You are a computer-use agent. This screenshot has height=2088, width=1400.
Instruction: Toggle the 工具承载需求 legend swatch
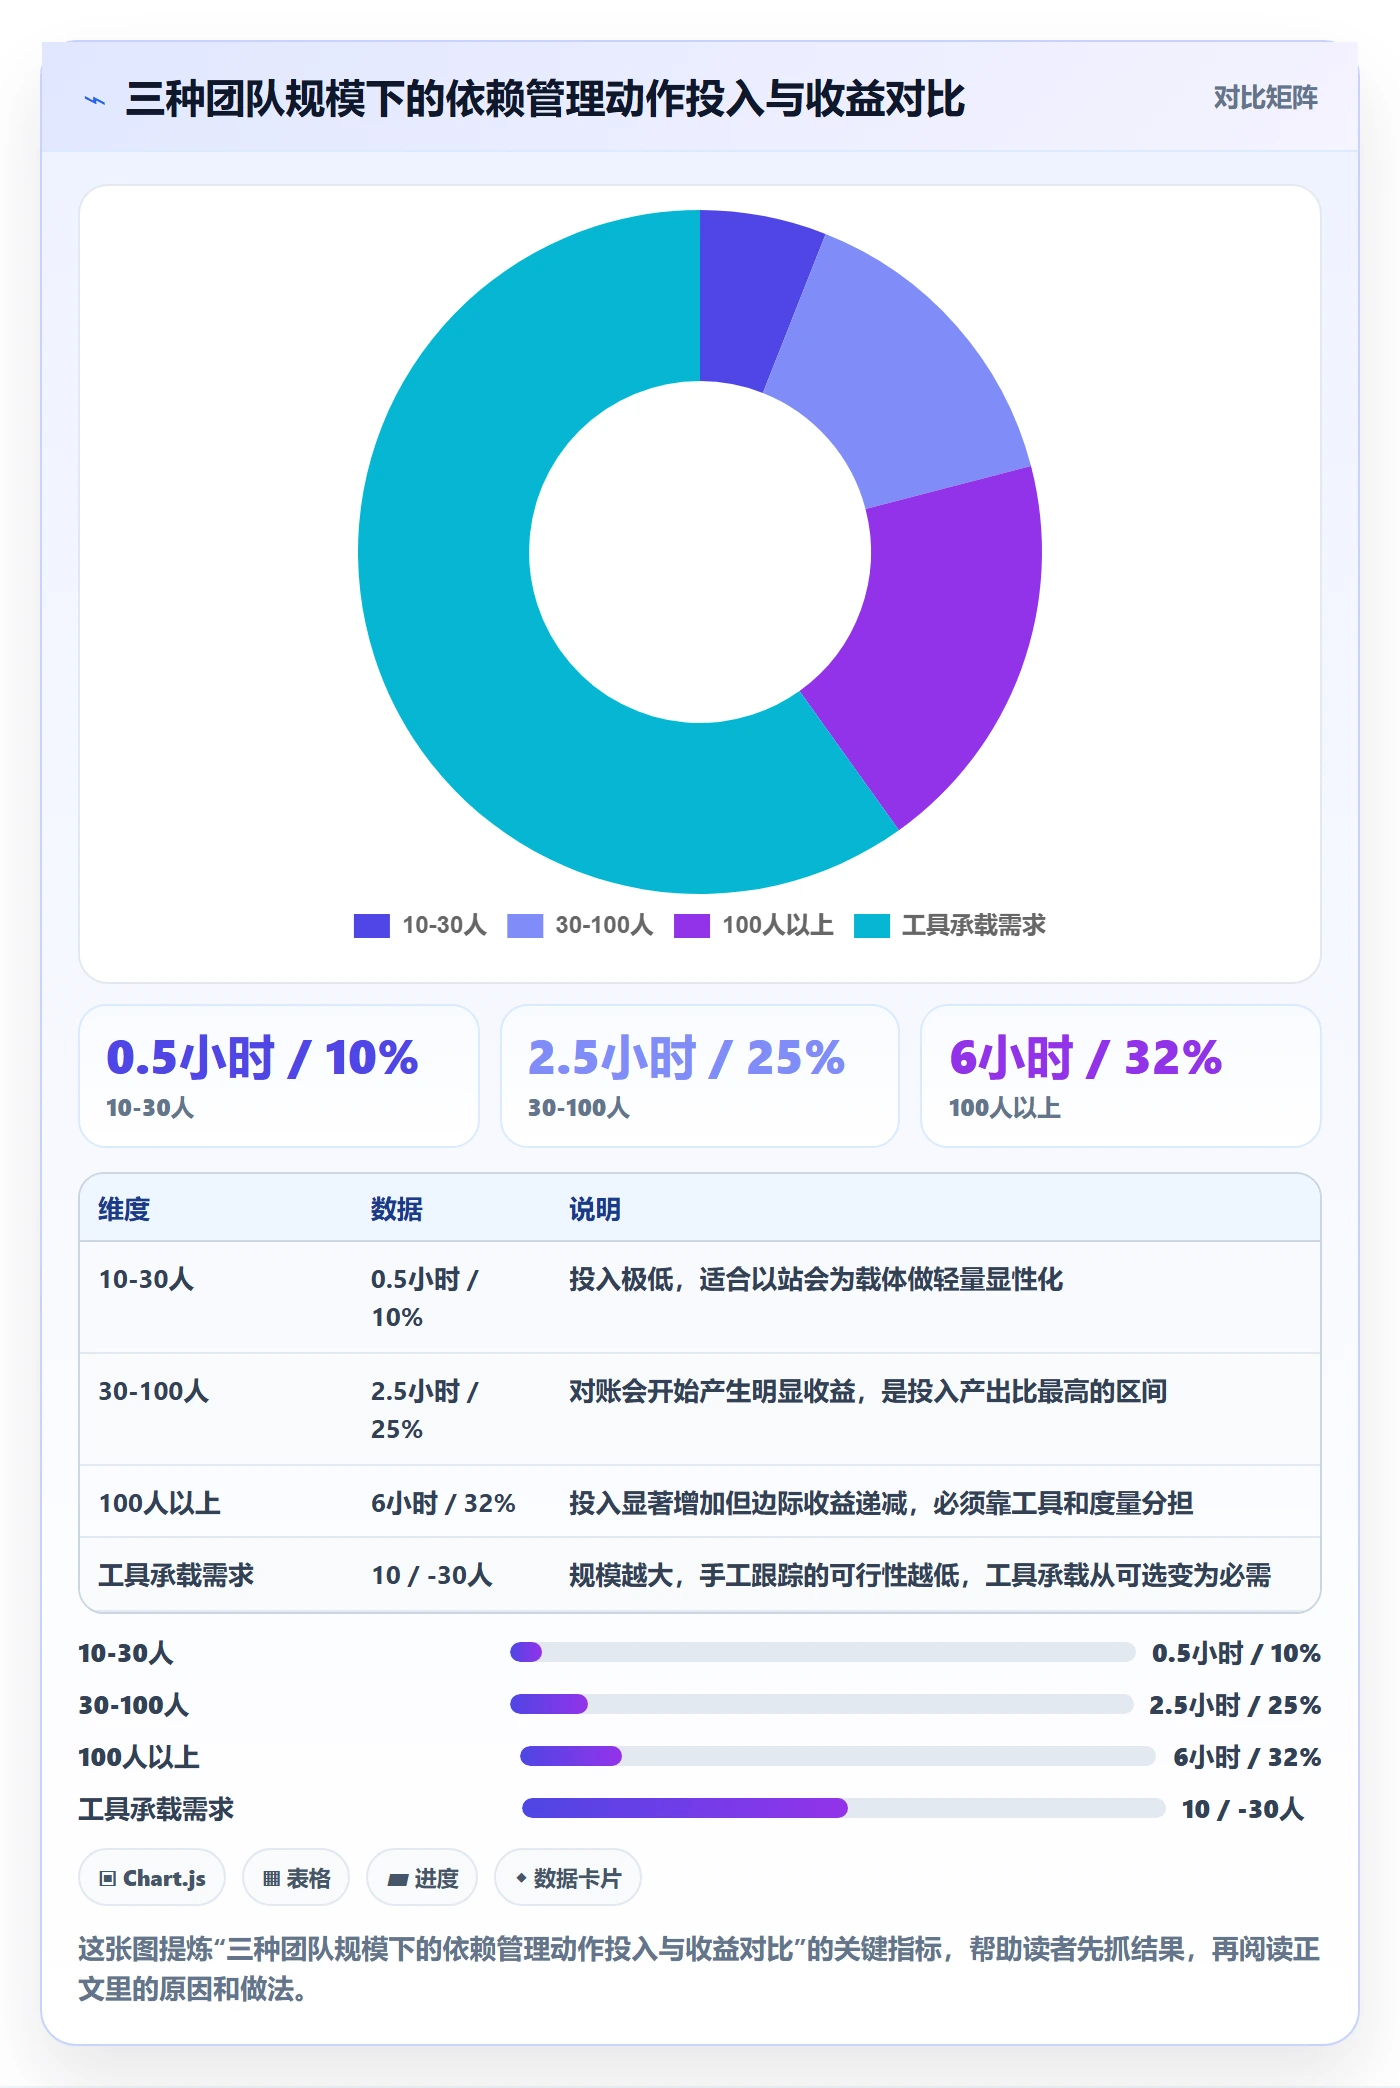872,925
